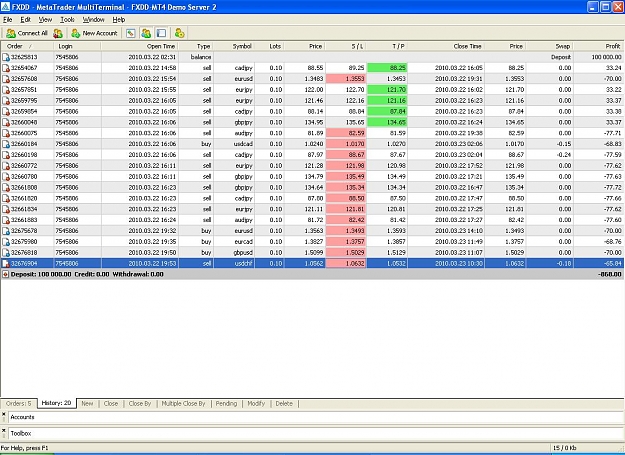This screenshot has width=625, height=455.
Task: Click the row icon for order 32659854
Action: pyautogui.click(x=6, y=112)
